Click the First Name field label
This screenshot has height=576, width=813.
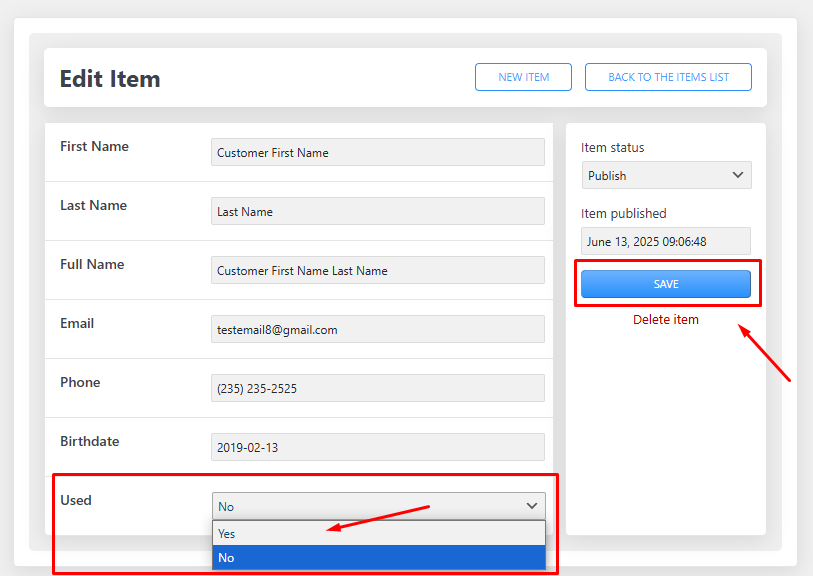point(94,146)
